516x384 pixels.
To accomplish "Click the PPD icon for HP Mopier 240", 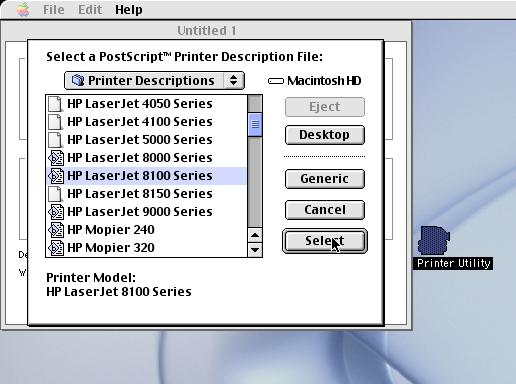I will pyautogui.click(x=56, y=230).
